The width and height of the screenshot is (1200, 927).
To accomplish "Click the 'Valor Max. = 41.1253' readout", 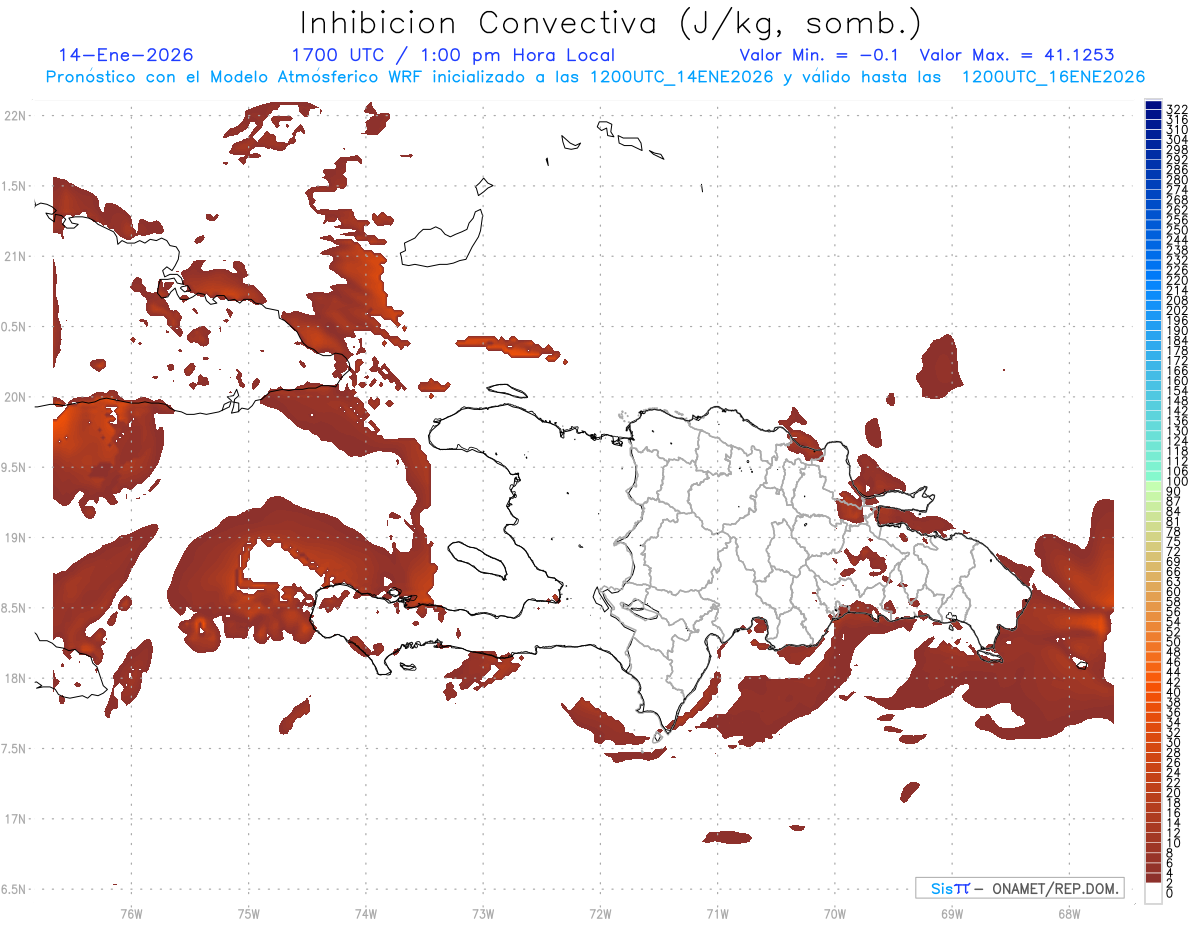I will 1017,55.
